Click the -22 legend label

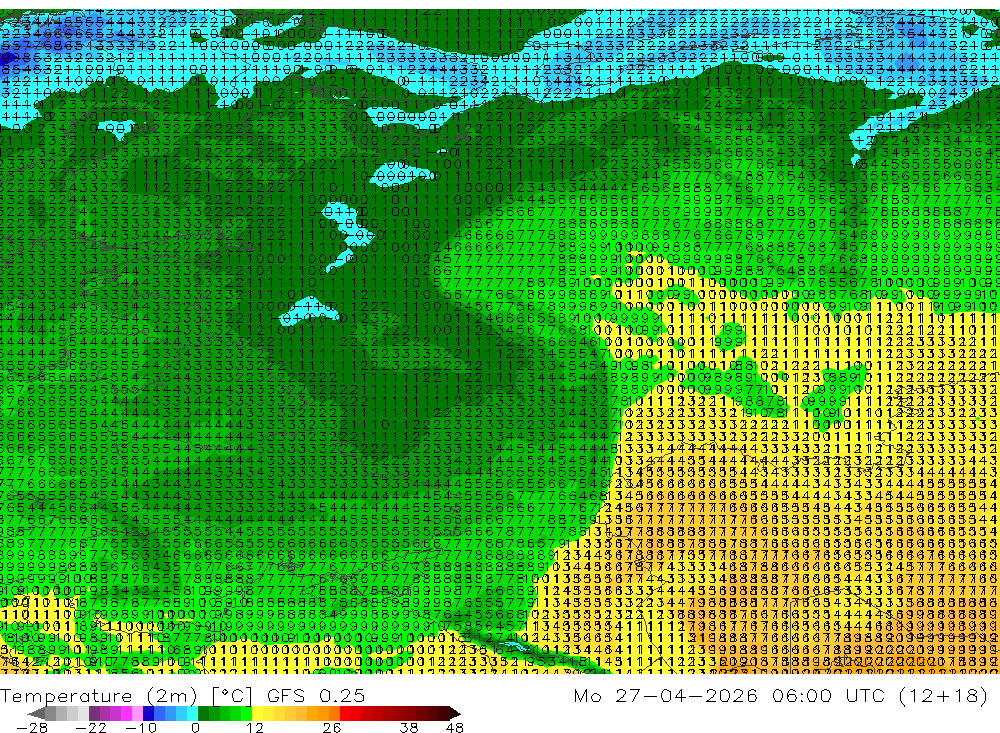click(91, 727)
